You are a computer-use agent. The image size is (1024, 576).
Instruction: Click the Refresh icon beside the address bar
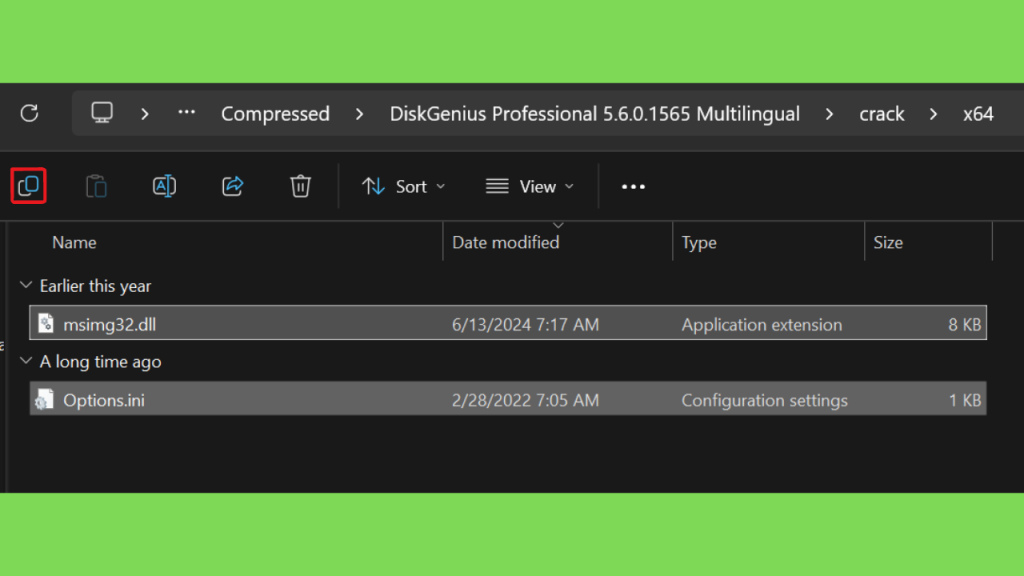[x=29, y=113]
